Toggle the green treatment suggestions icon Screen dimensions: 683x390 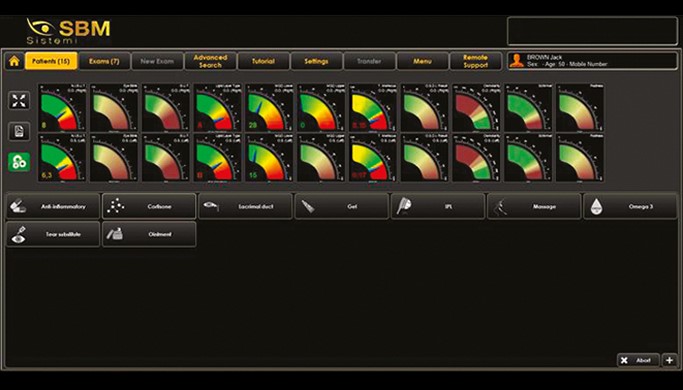(19, 162)
